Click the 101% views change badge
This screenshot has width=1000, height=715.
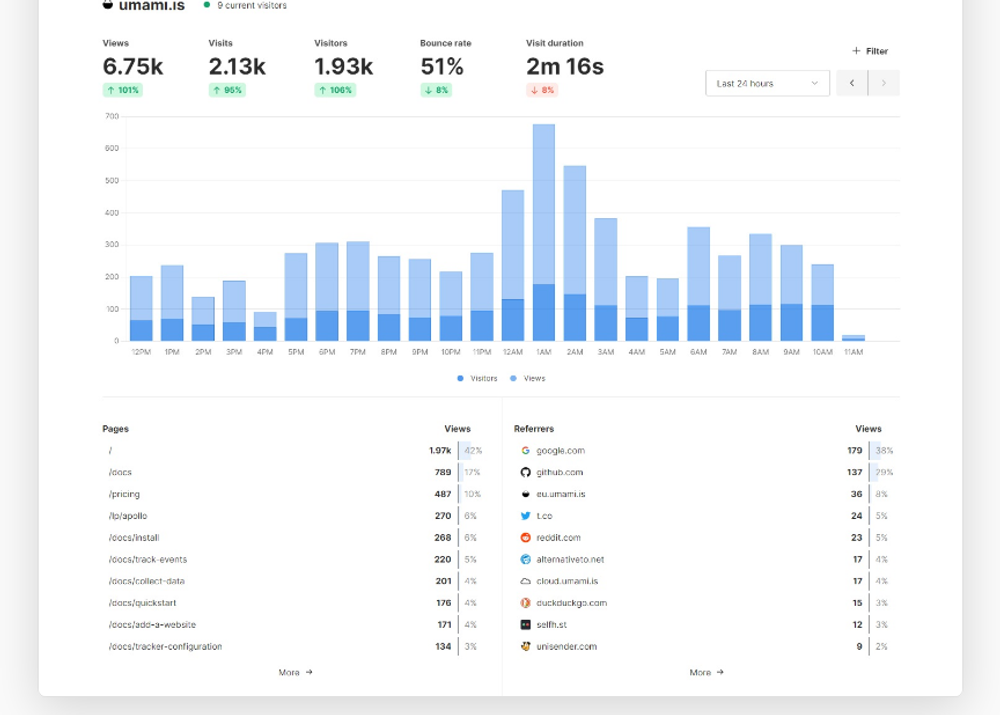coord(122,90)
